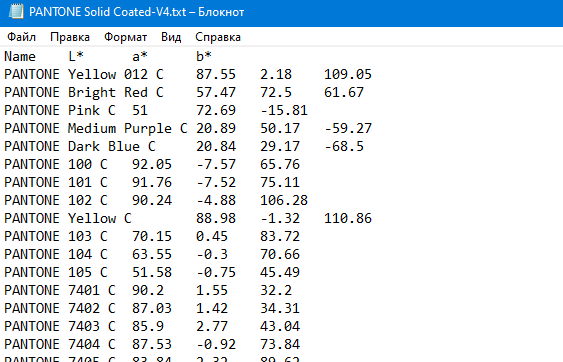Click the value -68.5 on Dark Blue row
This screenshot has width=563, height=362.
click(344, 146)
